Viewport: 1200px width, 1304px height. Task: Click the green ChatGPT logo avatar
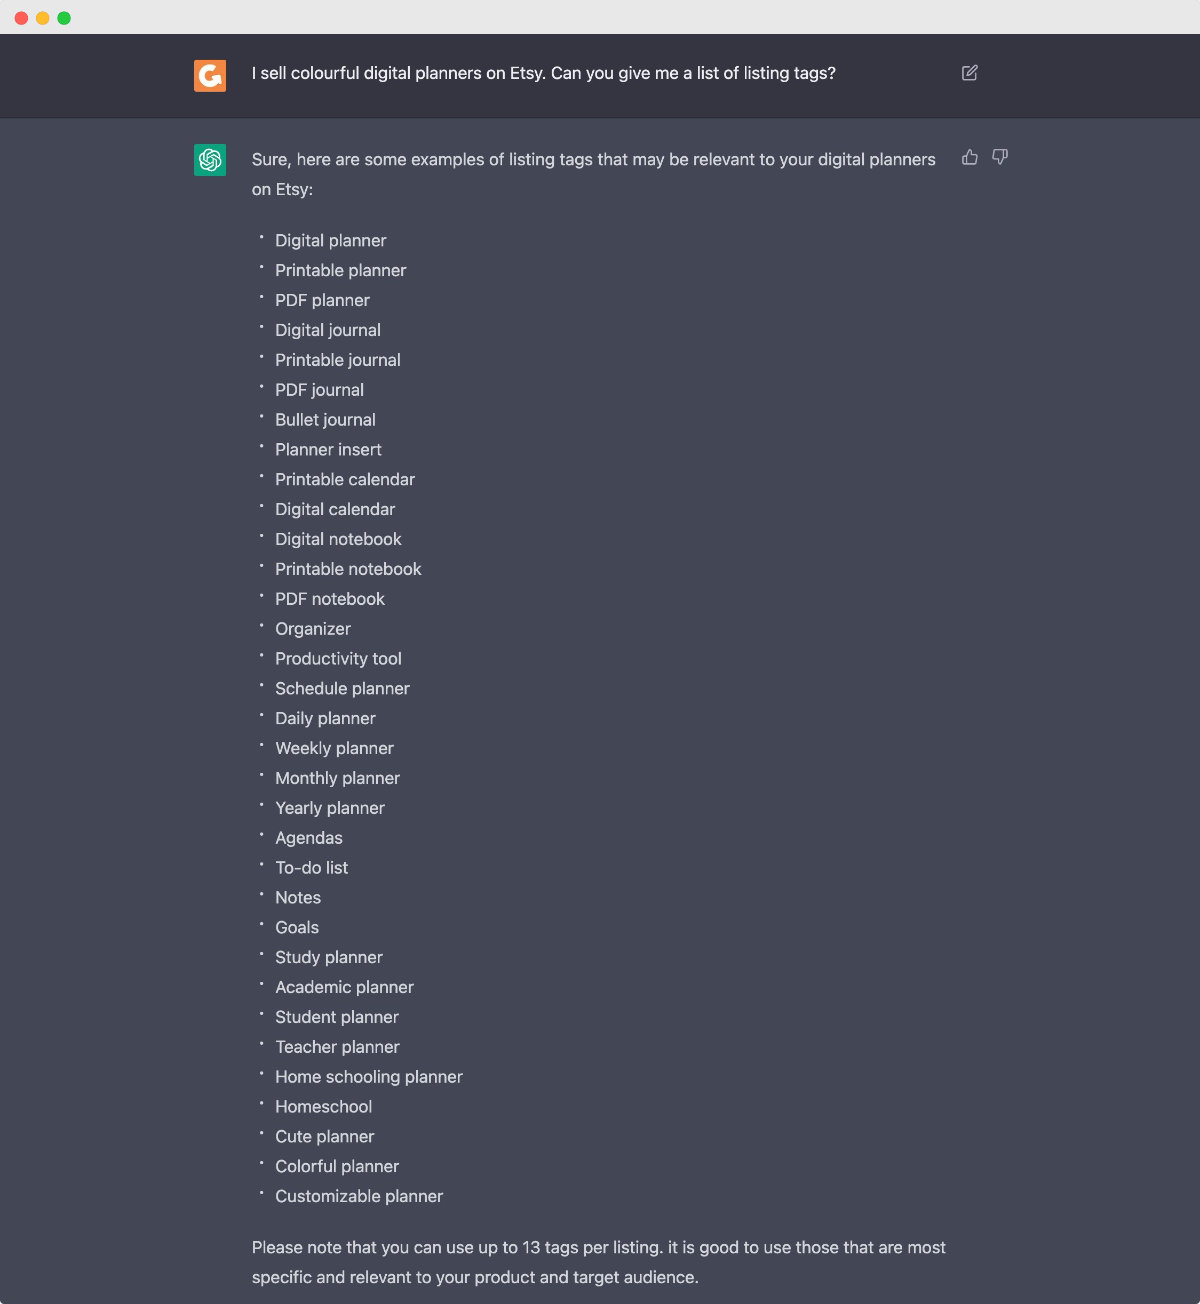tap(210, 159)
